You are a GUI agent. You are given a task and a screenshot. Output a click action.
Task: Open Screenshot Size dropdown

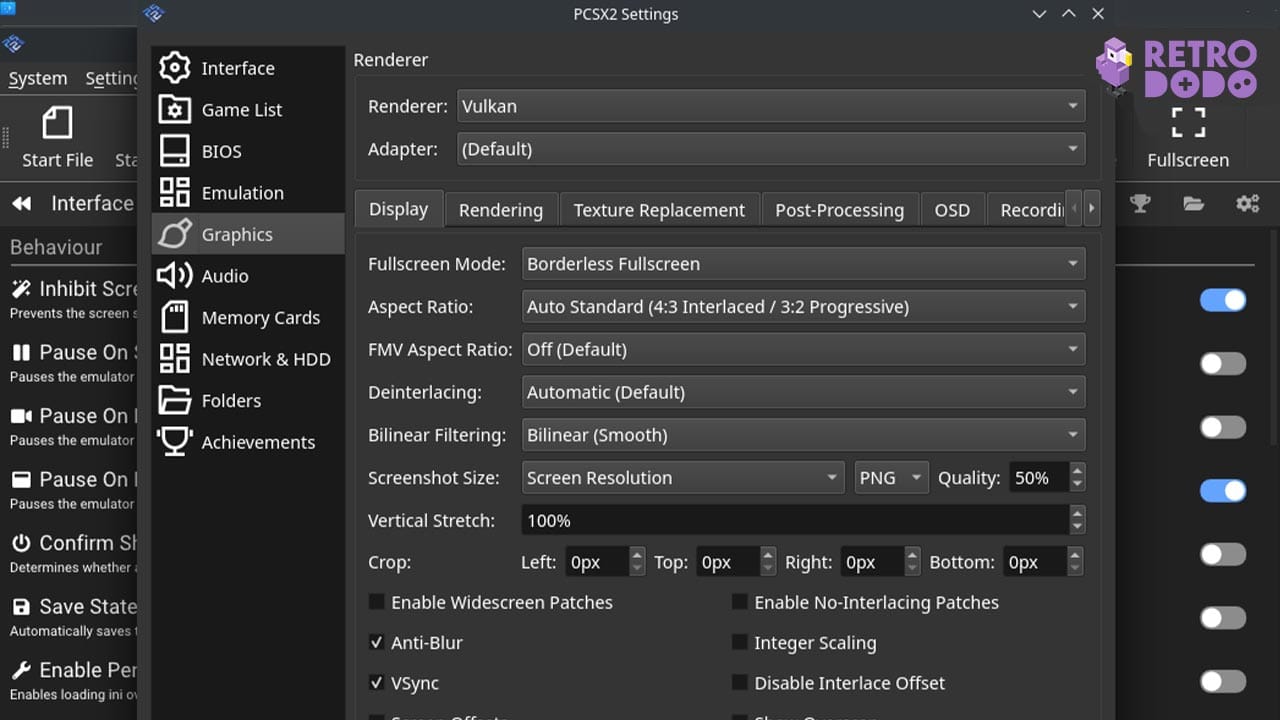pyautogui.click(x=683, y=478)
